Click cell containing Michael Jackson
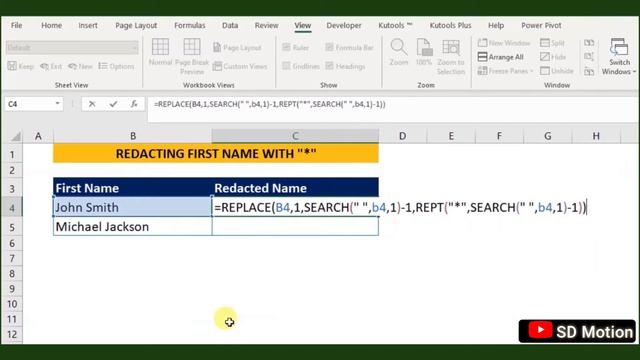 (x=133, y=227)
